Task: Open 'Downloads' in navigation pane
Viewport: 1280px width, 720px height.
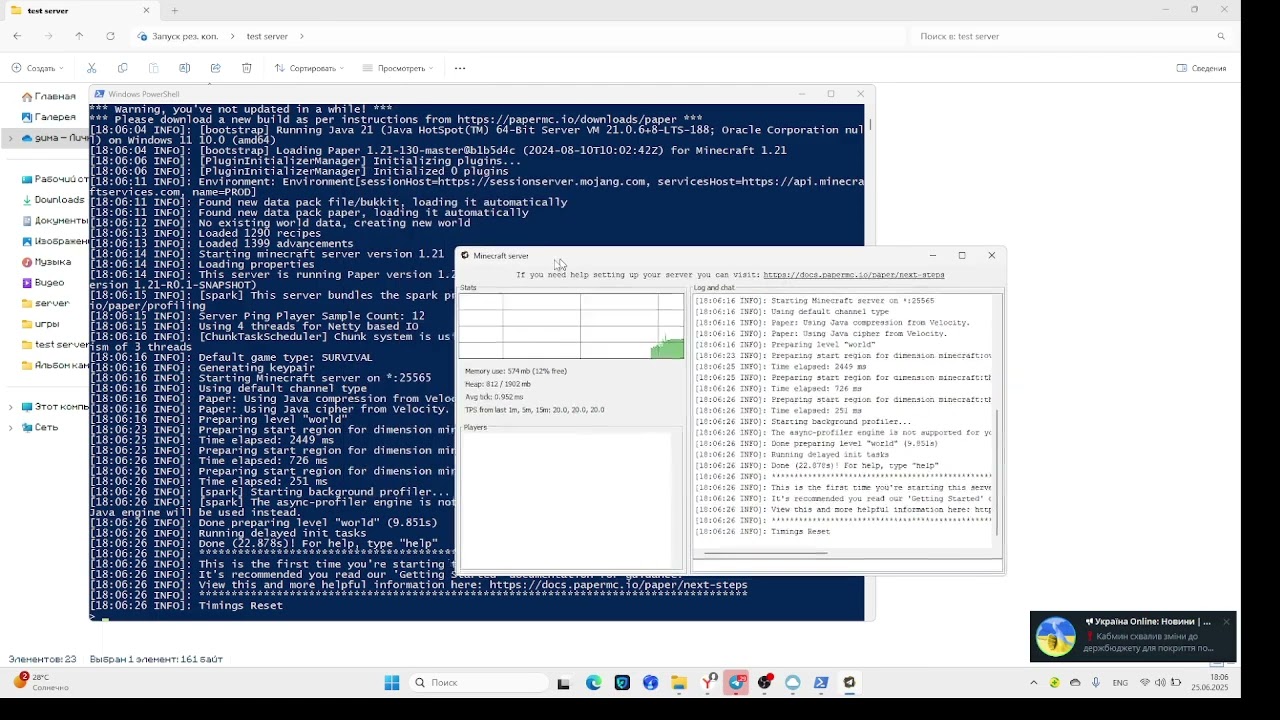Action: [53, 200]
